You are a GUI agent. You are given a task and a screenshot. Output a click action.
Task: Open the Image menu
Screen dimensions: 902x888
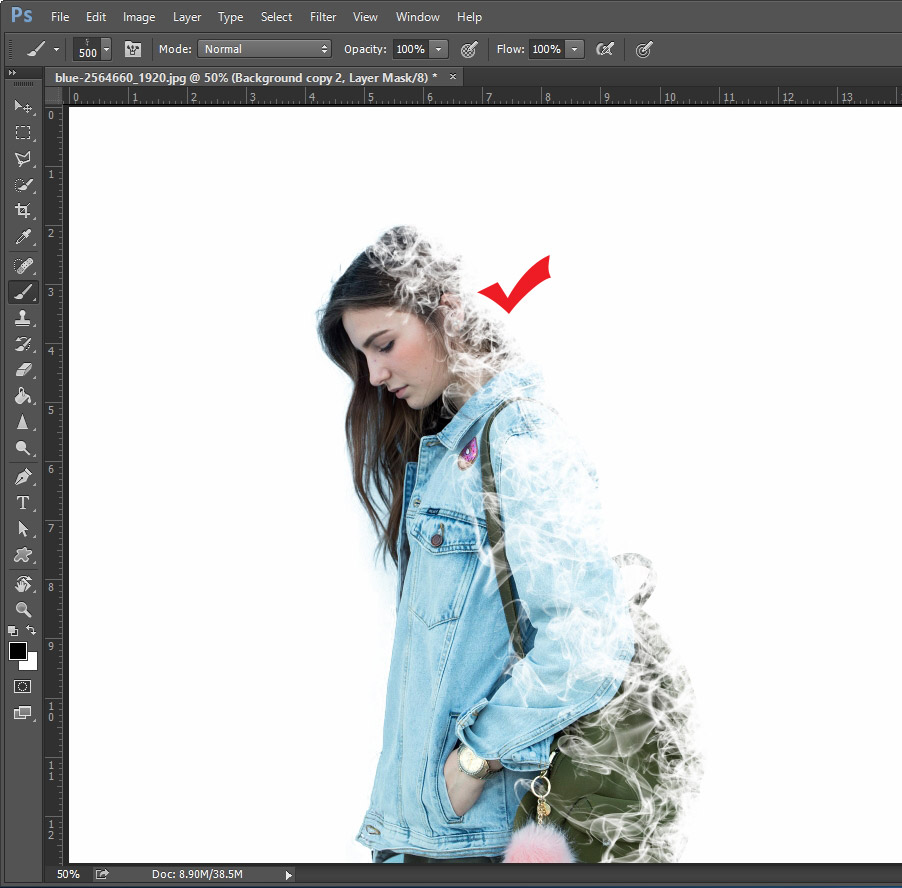(x=139, y=17)
